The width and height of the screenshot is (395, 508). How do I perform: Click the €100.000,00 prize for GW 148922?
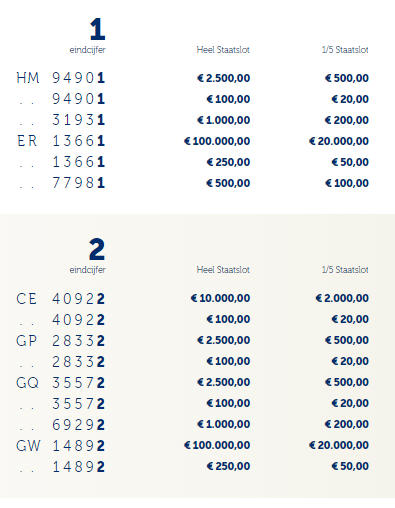point(217,445)
